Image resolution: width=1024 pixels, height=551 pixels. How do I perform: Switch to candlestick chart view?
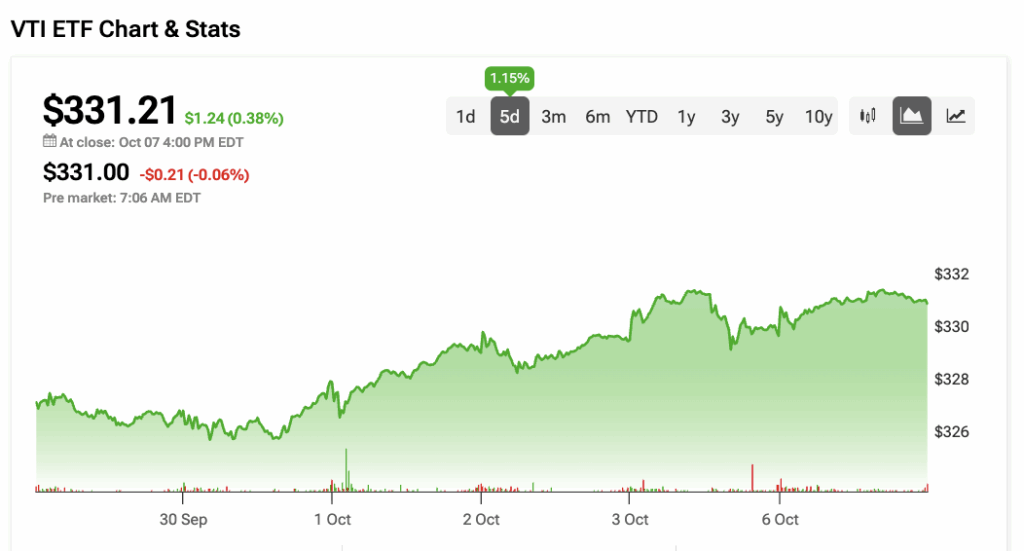pyautogui.click(x=868, y=116)
